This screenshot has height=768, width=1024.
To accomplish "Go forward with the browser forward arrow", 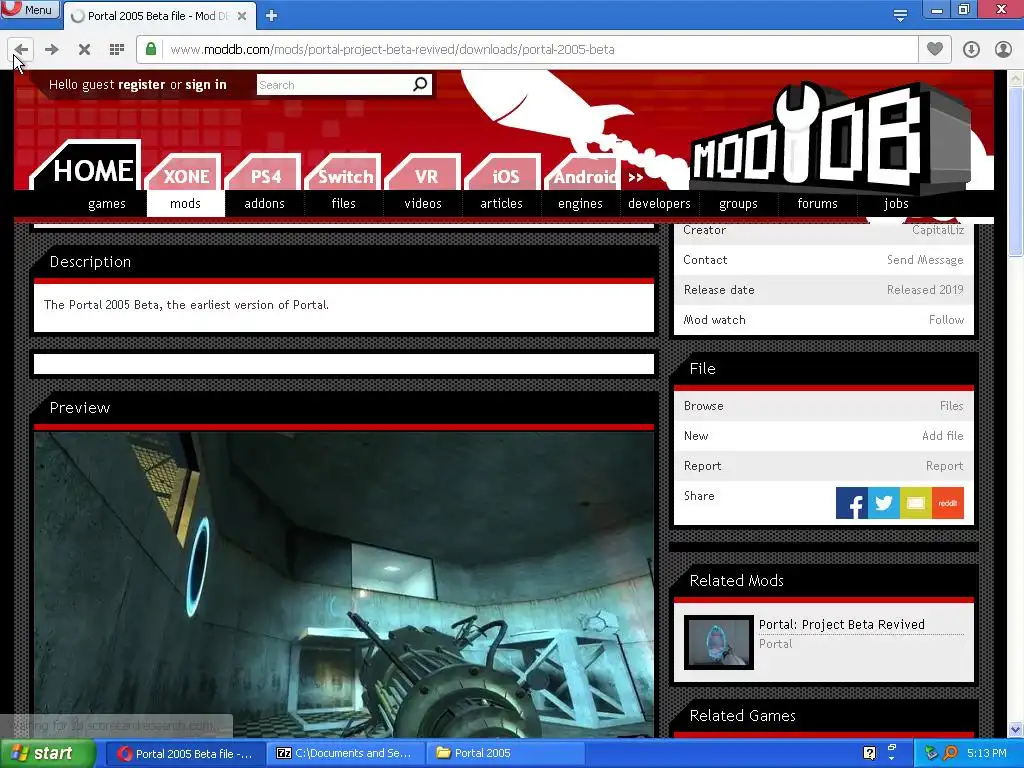I will (52, 50).
